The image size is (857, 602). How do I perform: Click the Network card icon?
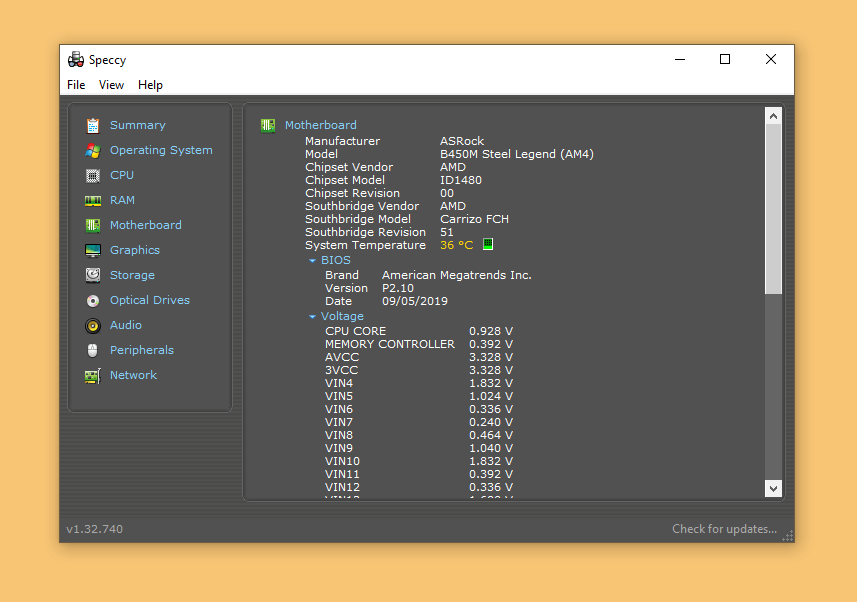pos(93,376)
